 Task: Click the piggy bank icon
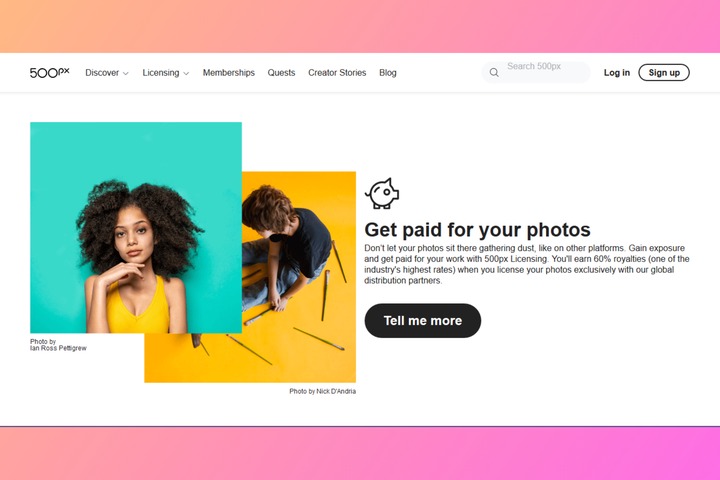coord(382,193)
